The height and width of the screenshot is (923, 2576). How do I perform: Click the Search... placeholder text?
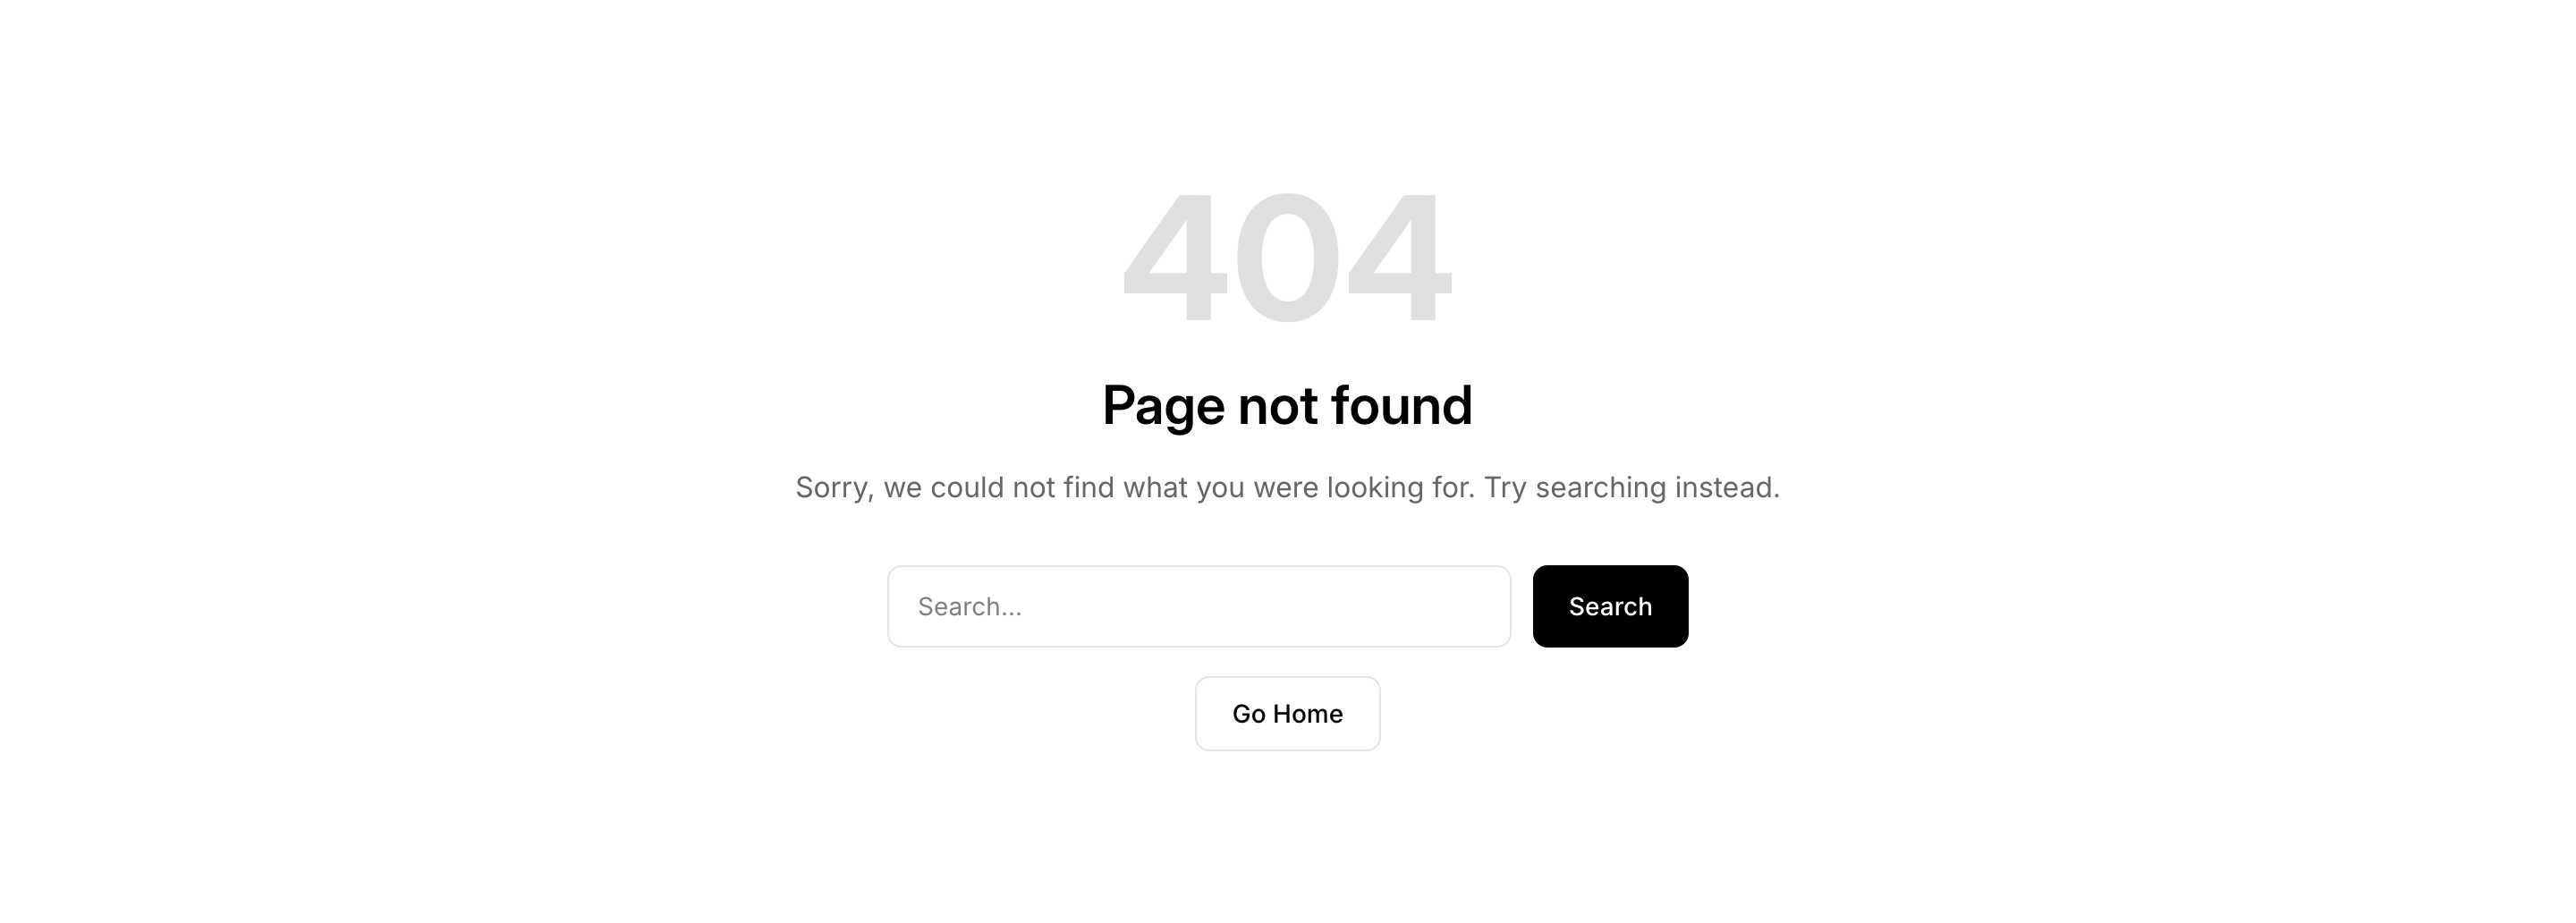coord(969,607)
